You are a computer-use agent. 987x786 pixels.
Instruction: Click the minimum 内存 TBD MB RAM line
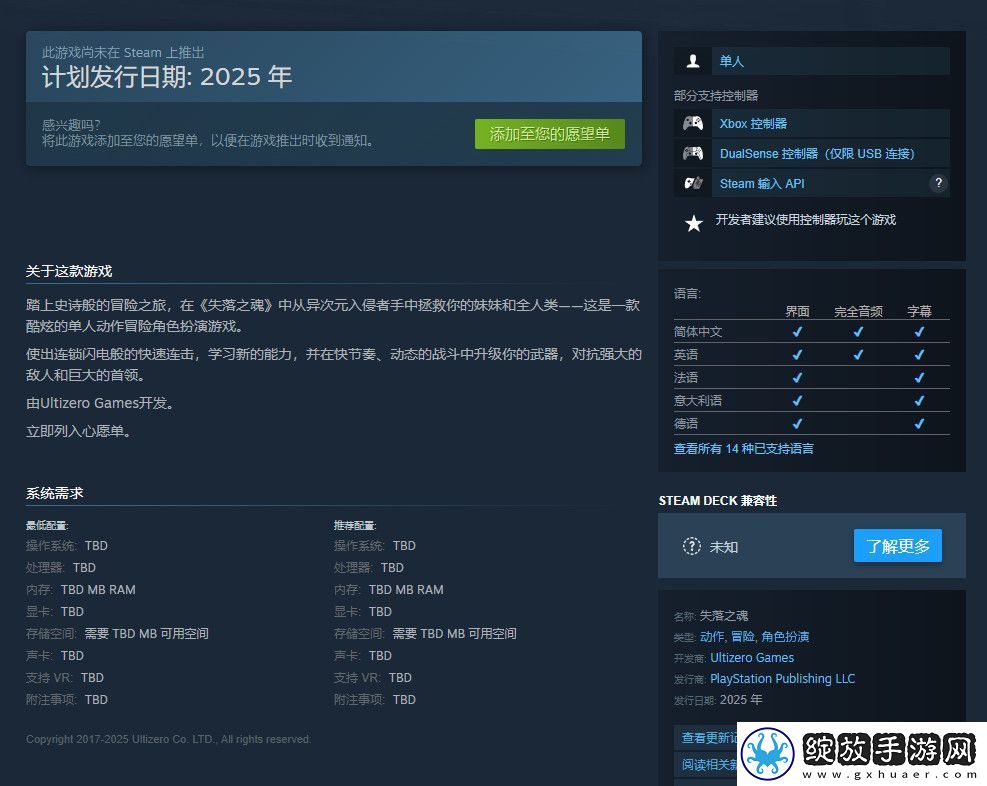pos(81,590)
